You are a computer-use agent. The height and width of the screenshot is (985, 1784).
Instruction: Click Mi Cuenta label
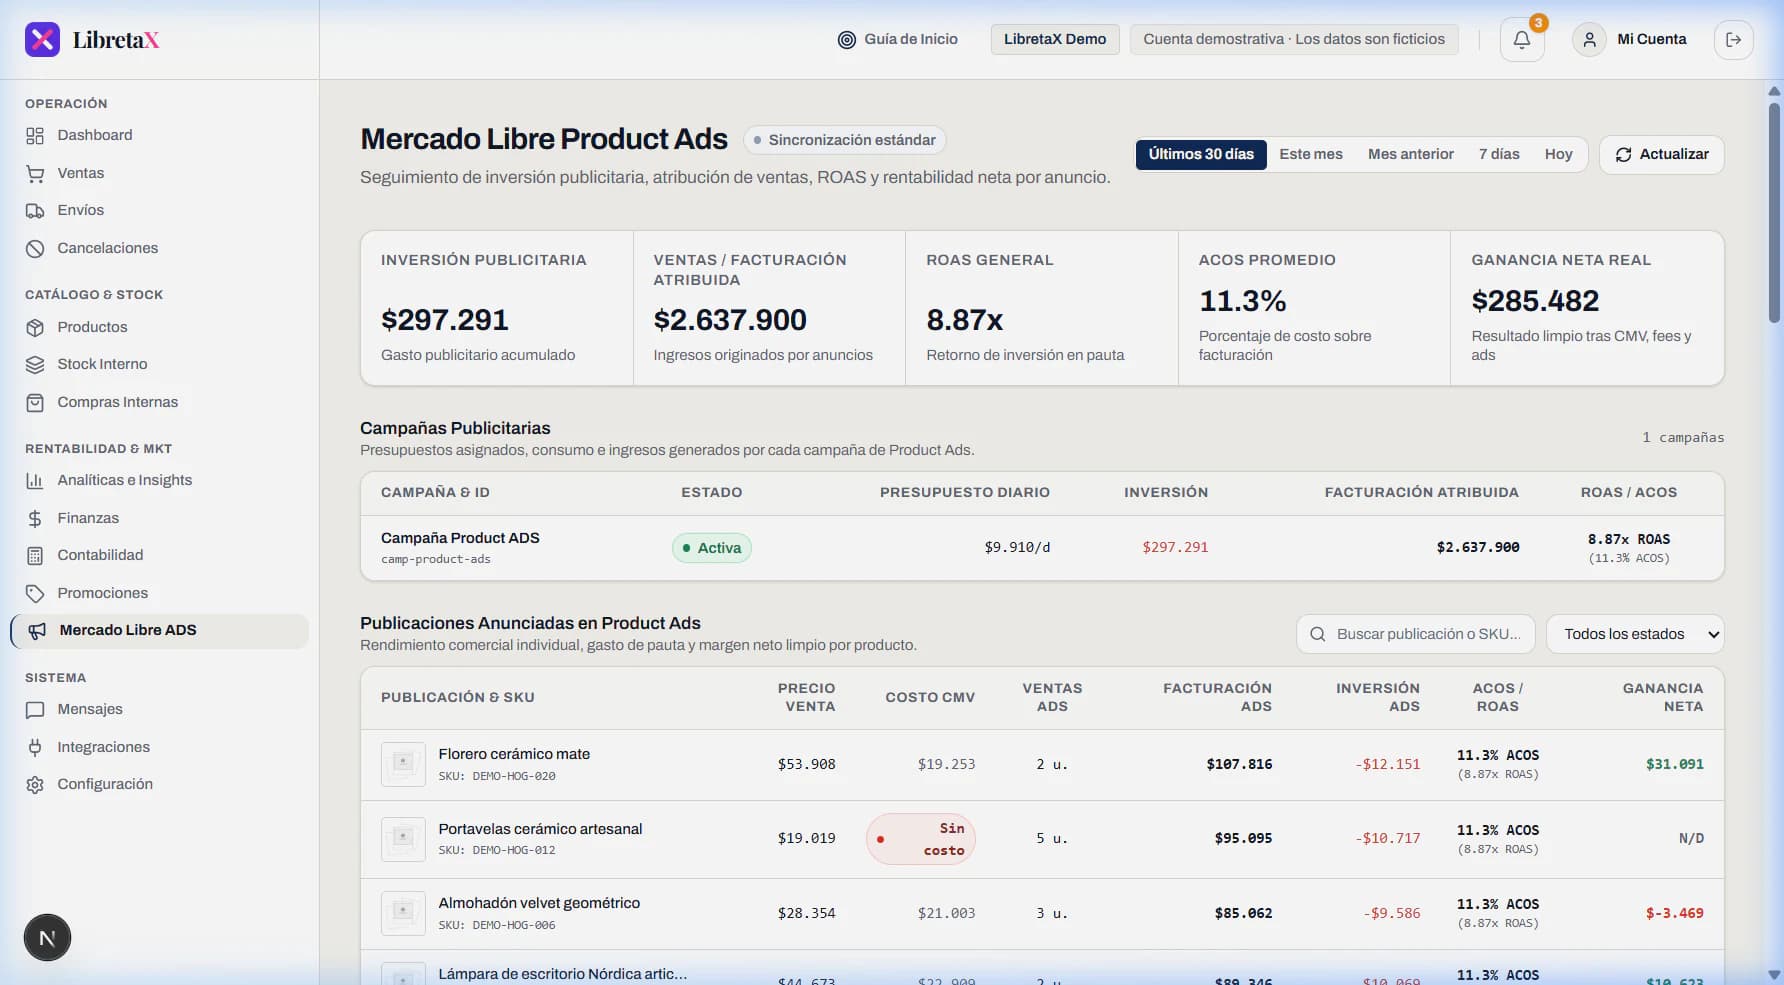(1652, 39)
